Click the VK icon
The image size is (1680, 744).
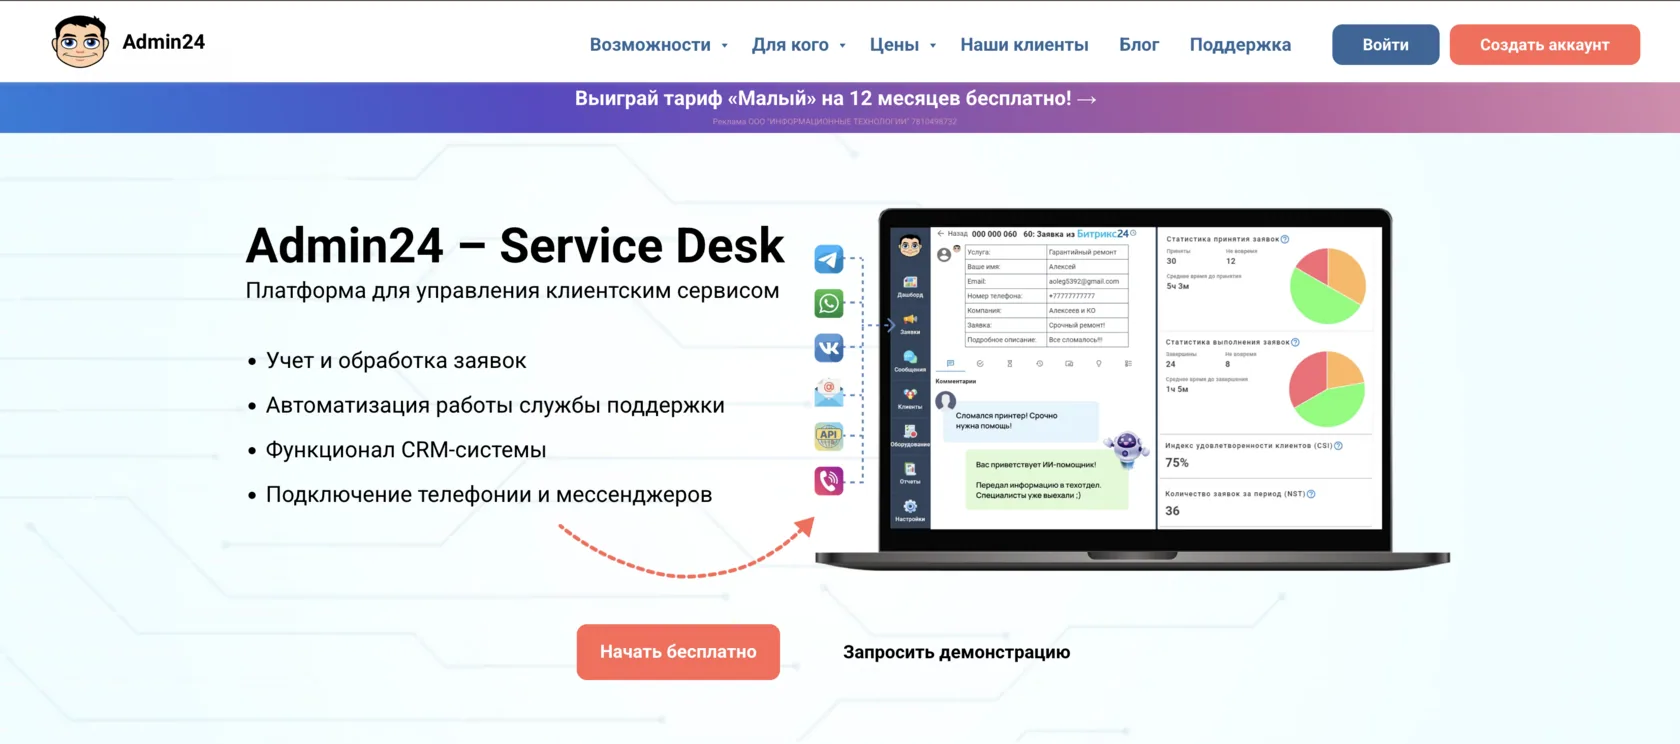pyautogui.click(x=829, y=348)
